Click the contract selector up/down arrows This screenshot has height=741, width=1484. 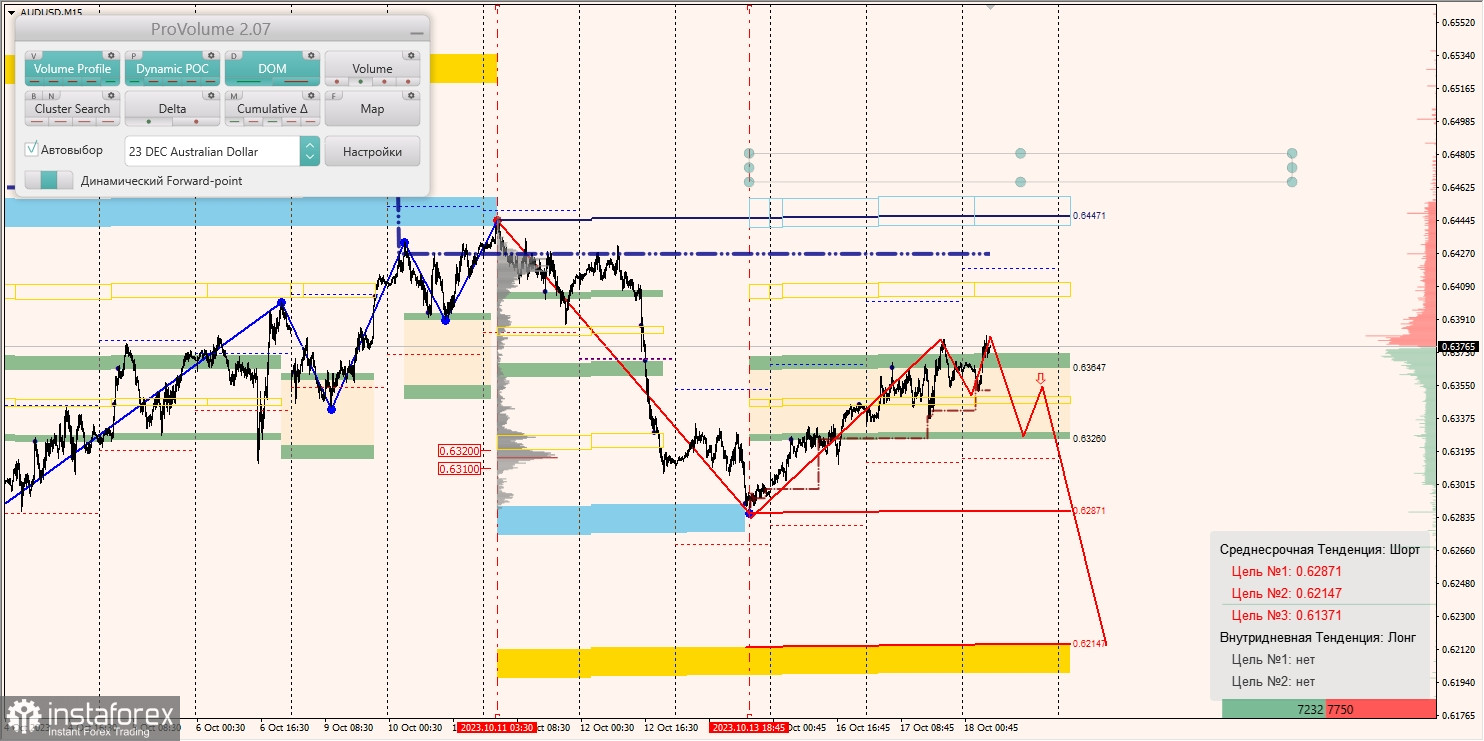pyautogui.click(x=310, y=152)
